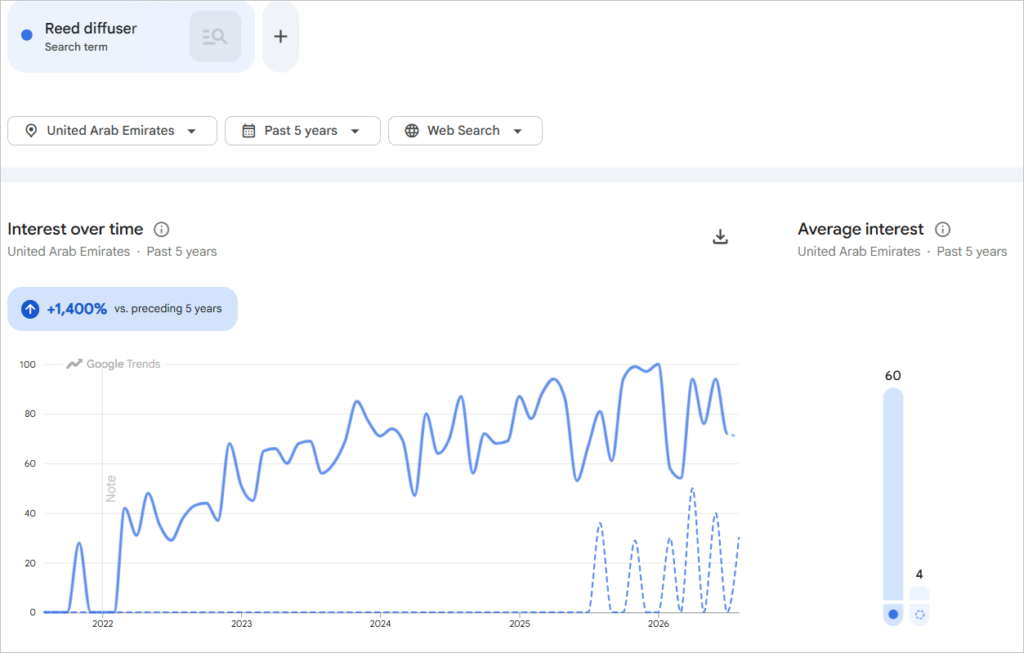The width and height of the screenshot is (1024, 653).
Task: Click the 20 label on the y-axis
Action: pos(30,563)
